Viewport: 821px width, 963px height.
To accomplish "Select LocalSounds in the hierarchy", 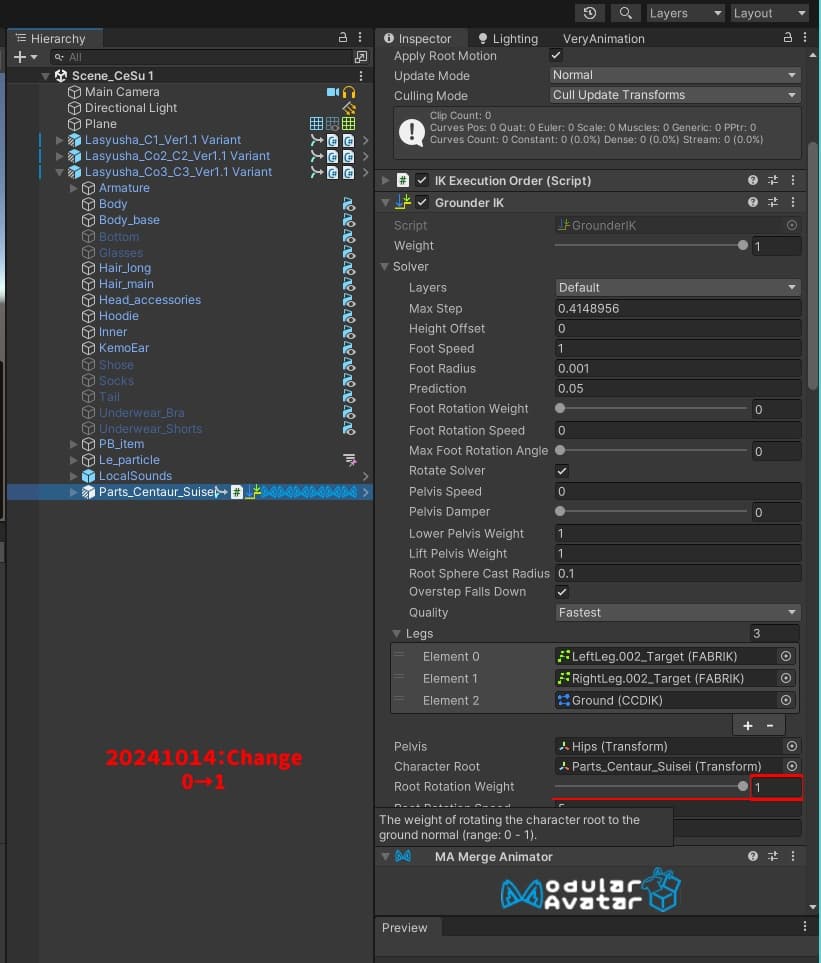I will click(x=135, y=475).
